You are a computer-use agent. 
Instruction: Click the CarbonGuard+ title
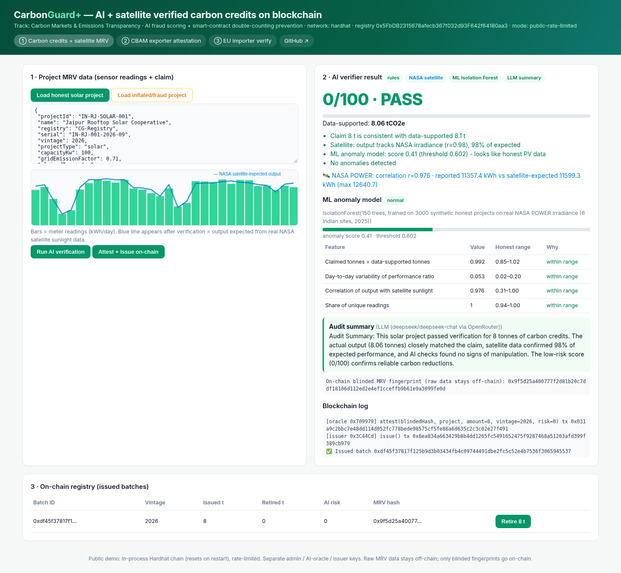(168, 15)
